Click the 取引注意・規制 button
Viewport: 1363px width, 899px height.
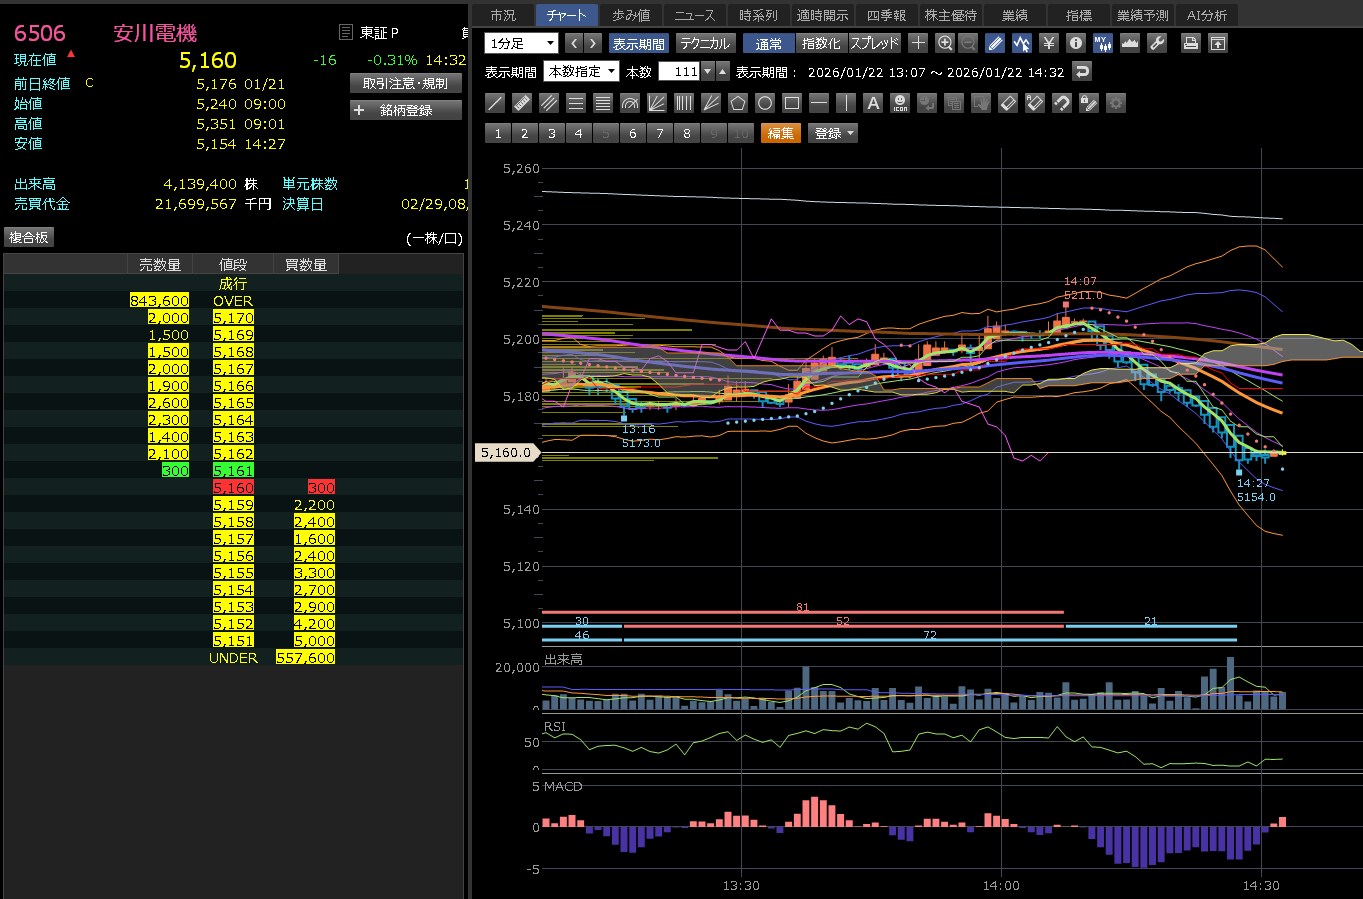pyautogui.click(x=406, y=84)
